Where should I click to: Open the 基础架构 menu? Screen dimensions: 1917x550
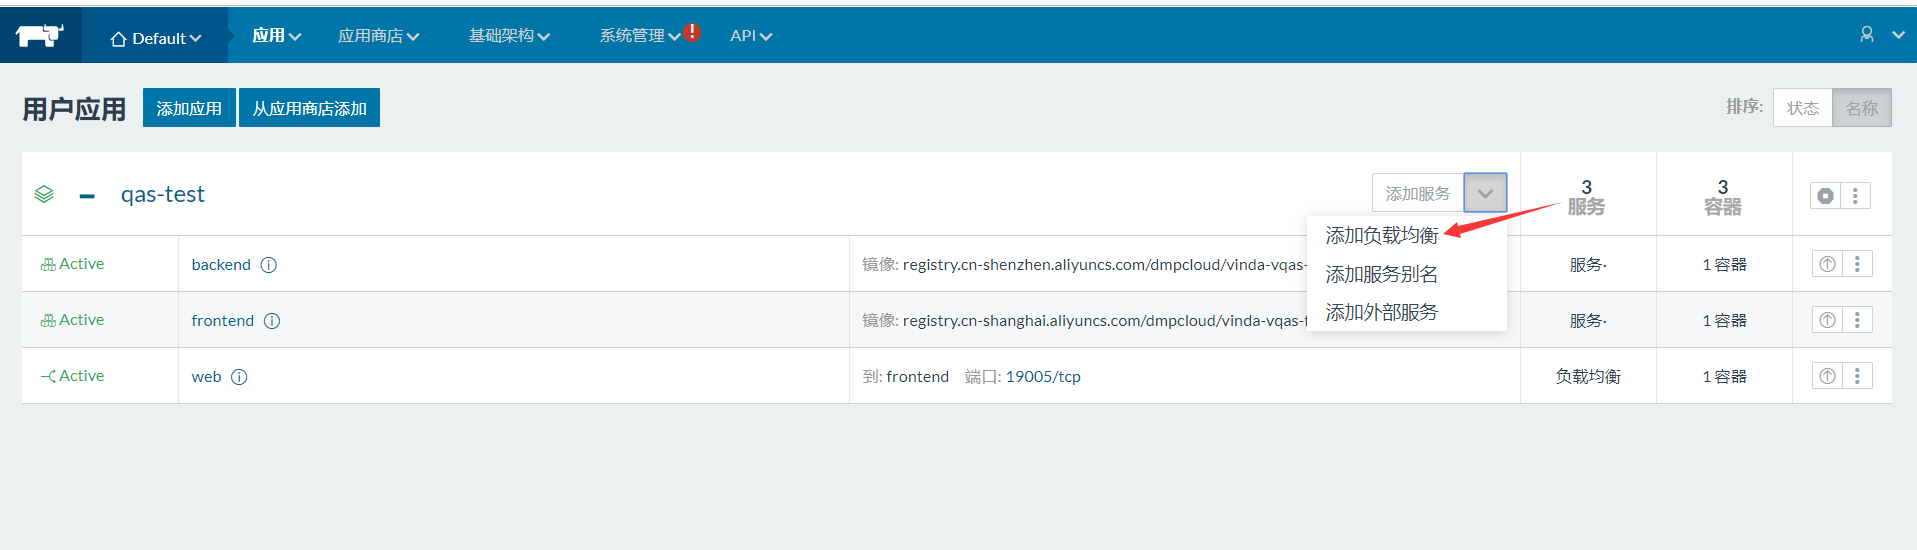click(x=509, y=36)
